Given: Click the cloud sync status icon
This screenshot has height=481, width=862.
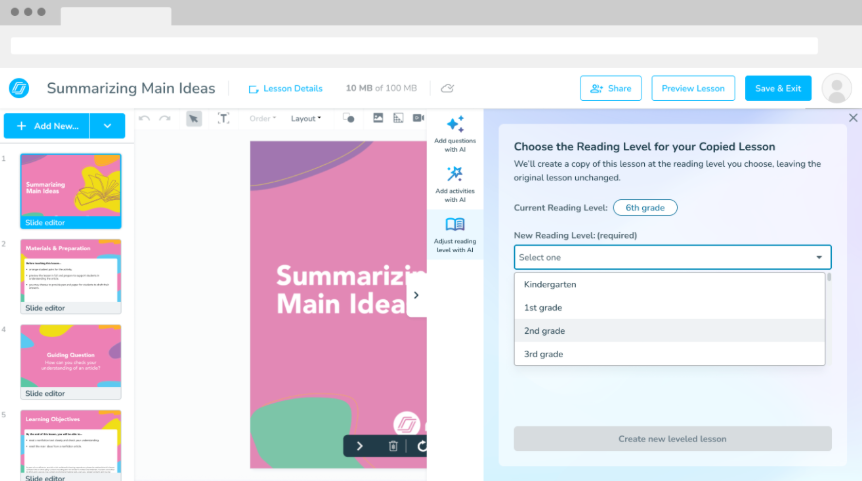Looking at the screenshot, I should [x=447, y=88].
